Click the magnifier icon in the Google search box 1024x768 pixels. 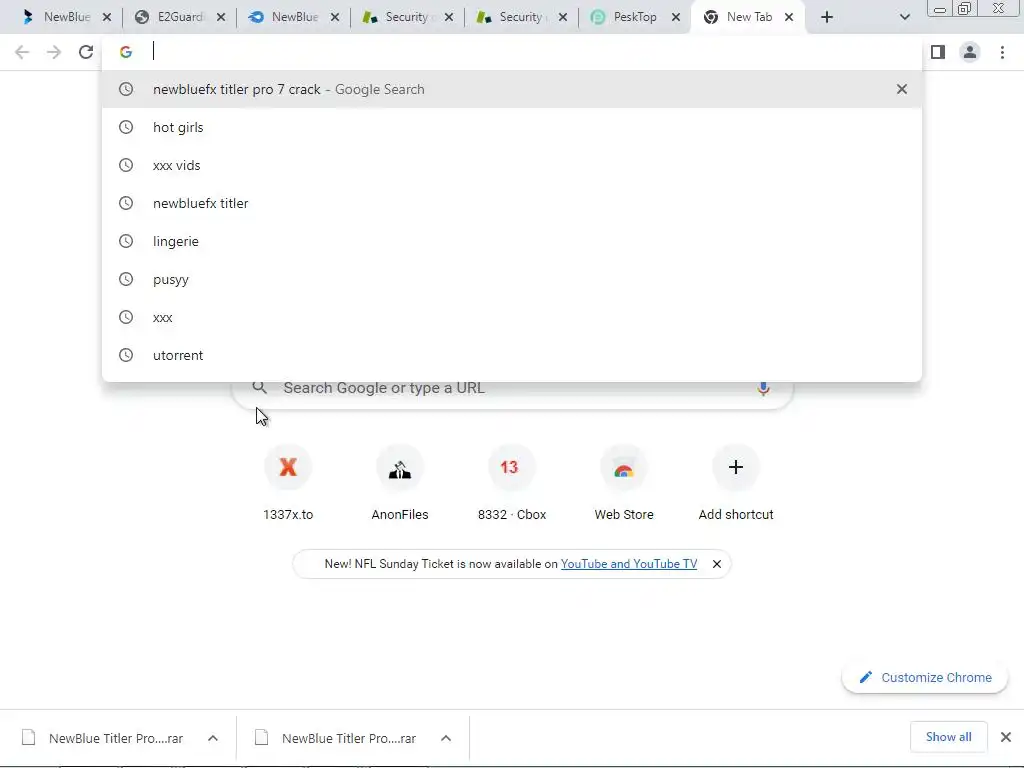click(260, 388)
